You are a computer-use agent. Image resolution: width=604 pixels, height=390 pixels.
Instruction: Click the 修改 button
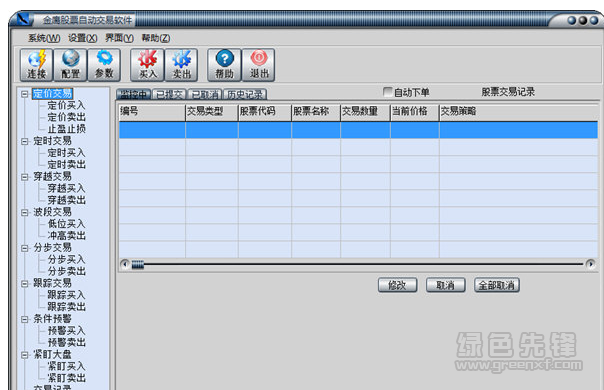397,285
